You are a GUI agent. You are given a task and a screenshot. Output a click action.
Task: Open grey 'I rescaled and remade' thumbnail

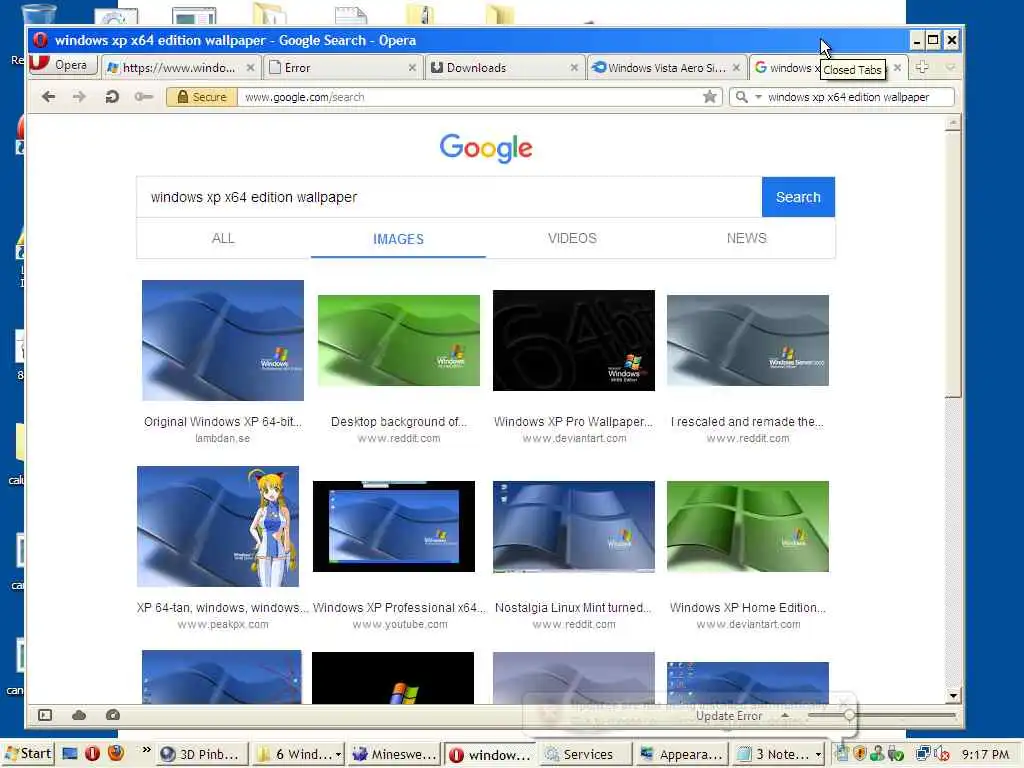point(748,340)
